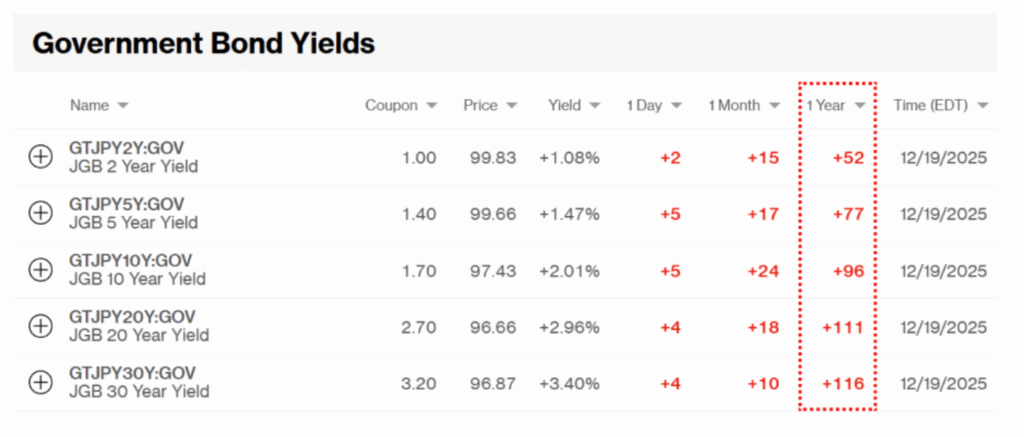Sort by the Time (EDT) column
Image resolution: width=1024 pixels, height=437 pixels.
click(982, 106)
